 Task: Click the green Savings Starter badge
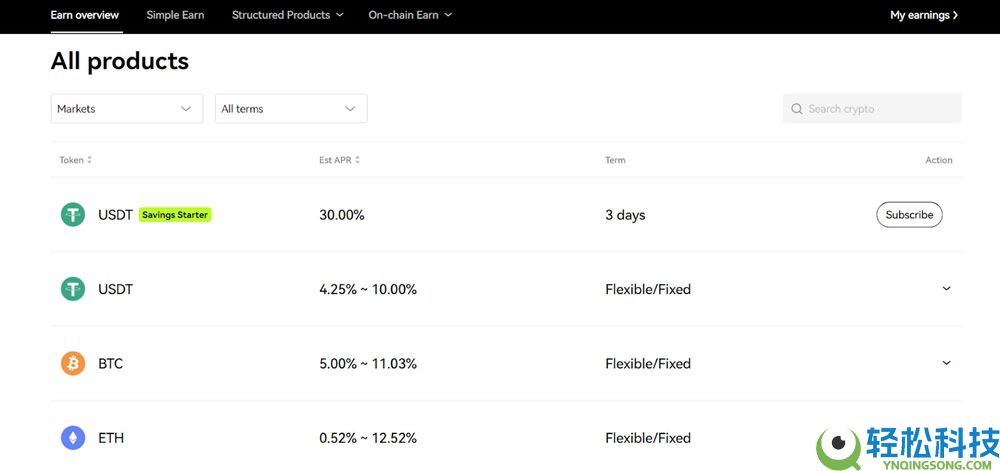(x=175, y=215)
